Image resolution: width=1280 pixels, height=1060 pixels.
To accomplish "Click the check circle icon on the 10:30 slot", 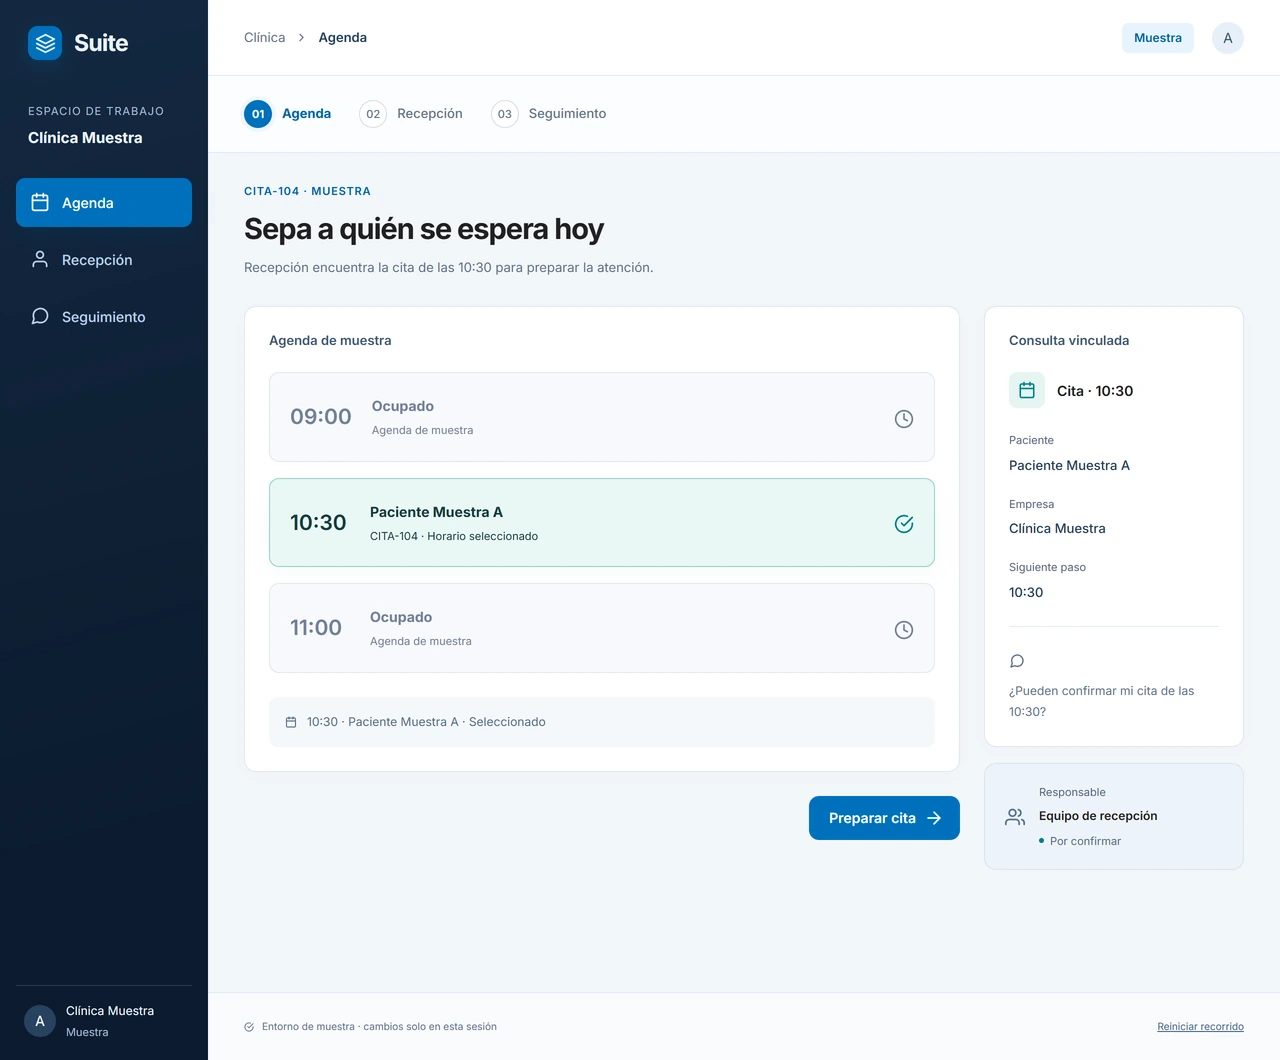I will [904, 524].
